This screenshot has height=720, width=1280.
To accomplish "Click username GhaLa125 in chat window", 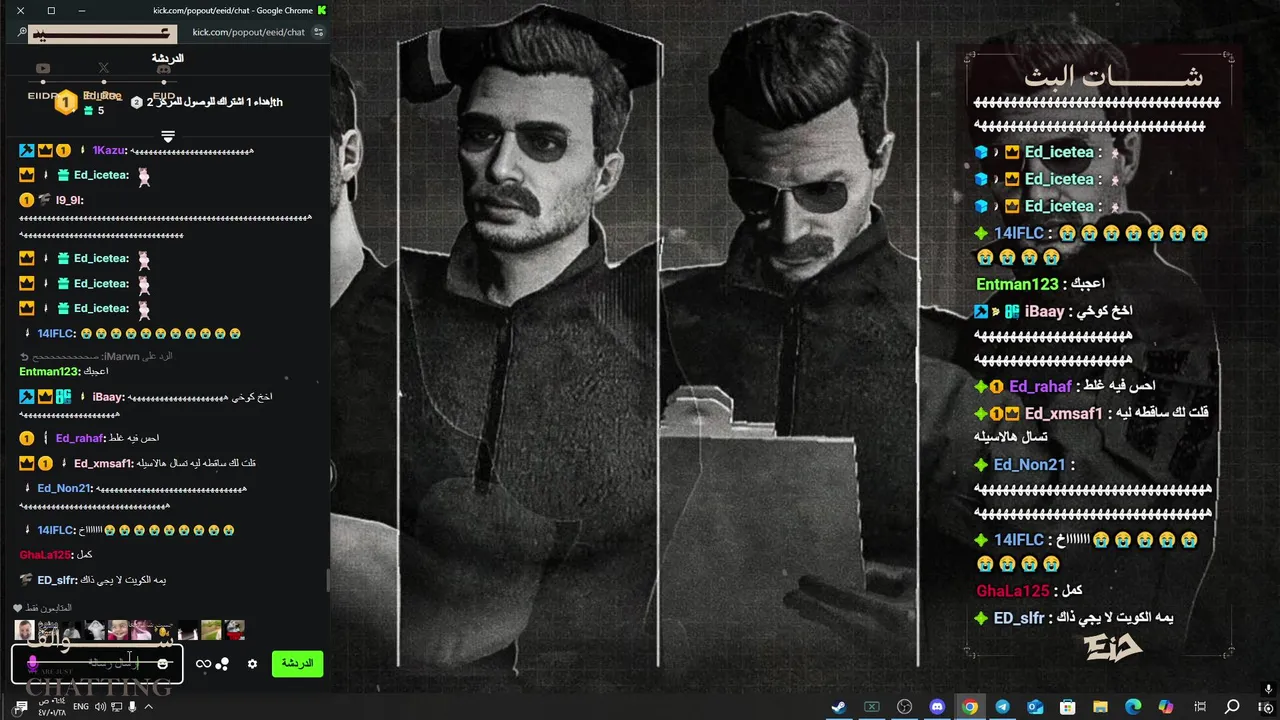I will pyautogui.click(x=45, y=555).
